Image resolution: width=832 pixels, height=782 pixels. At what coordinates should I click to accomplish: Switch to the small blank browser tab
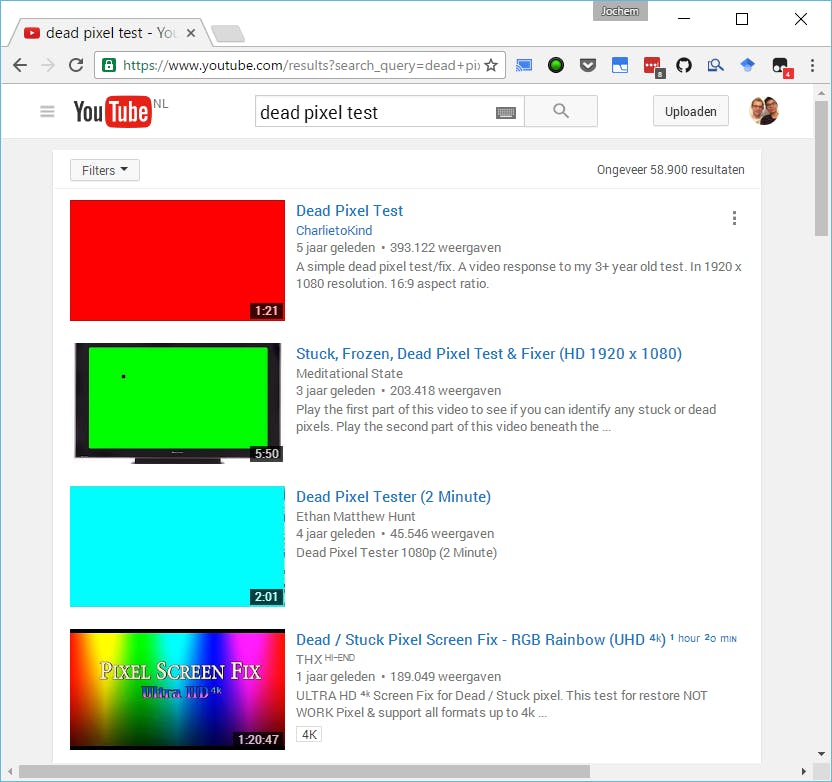(228, 30)
